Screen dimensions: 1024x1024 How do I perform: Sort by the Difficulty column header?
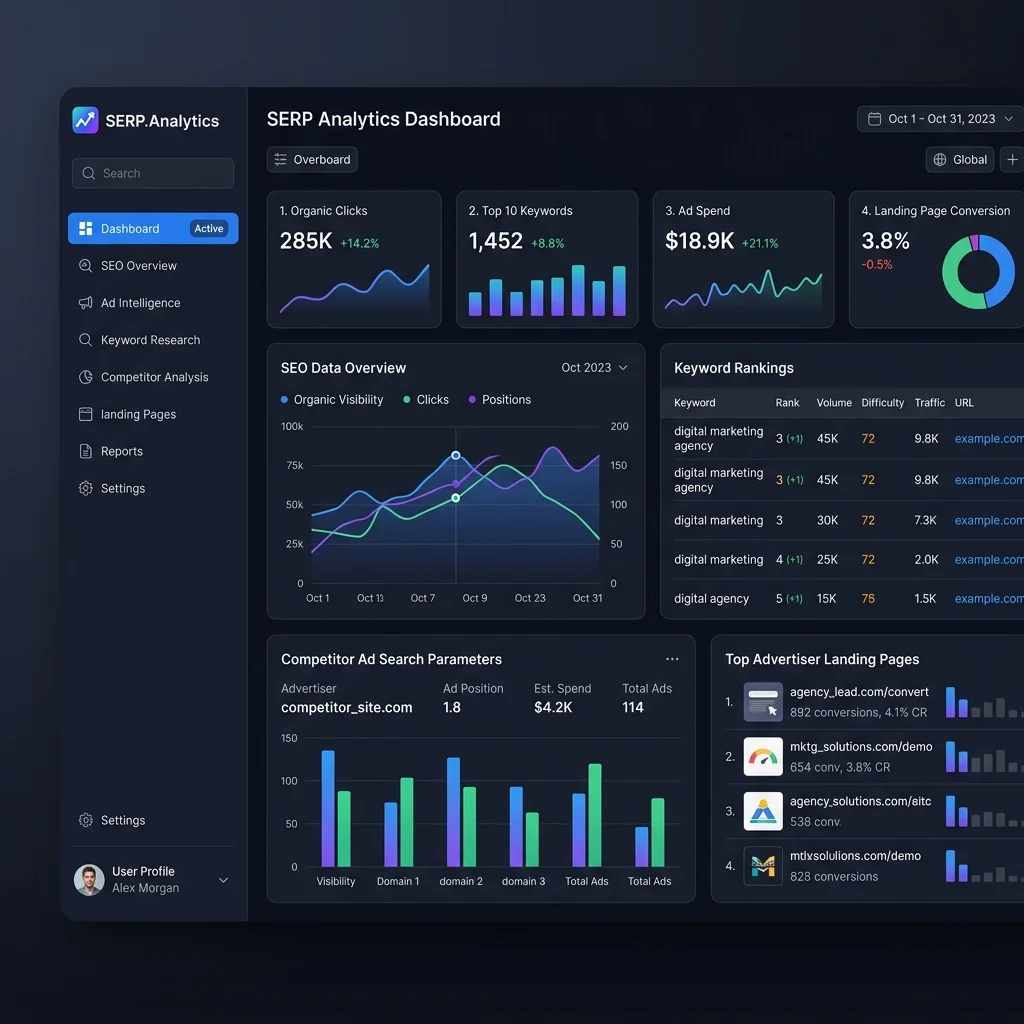[x=882, y=403]
